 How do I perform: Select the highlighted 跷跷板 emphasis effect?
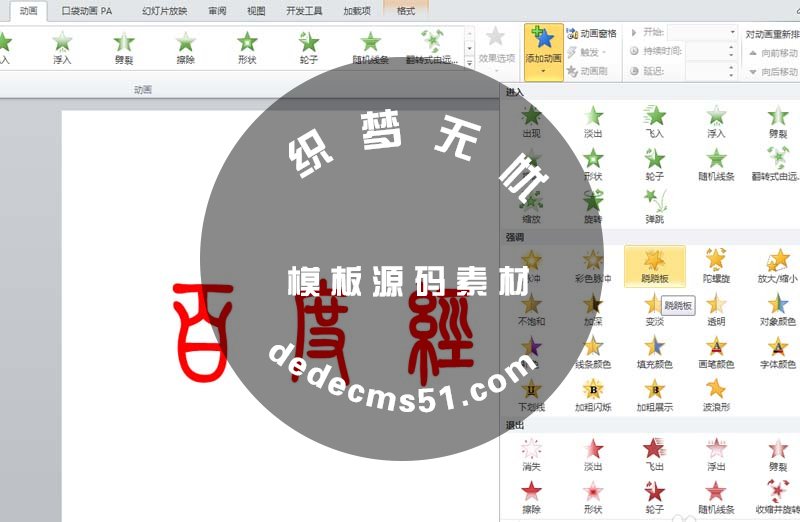(x=655, y=266)
